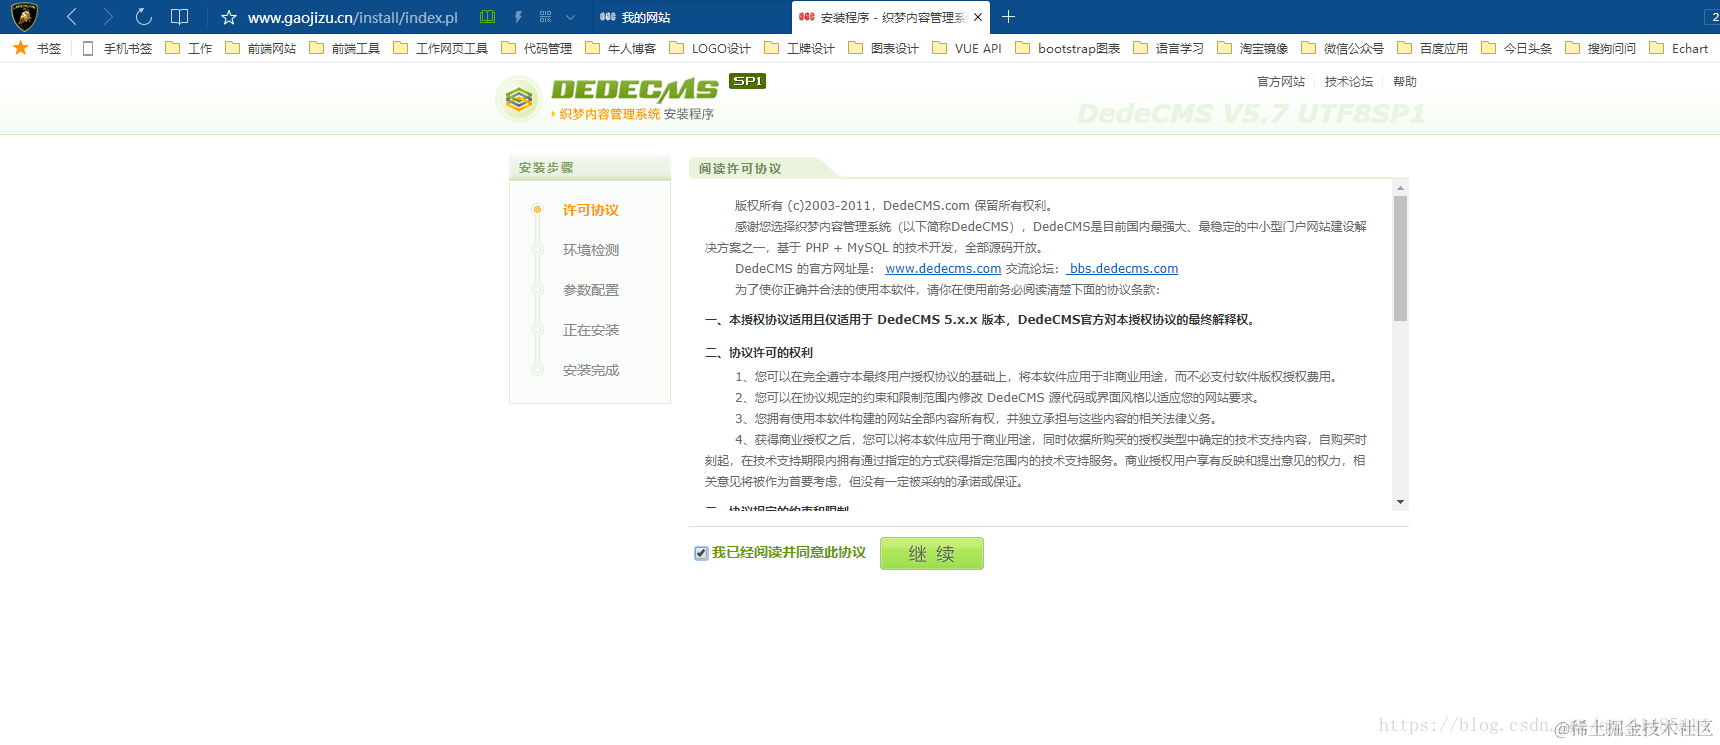This screenshot has width=1720, height=745.
Task: Click the green SP1 badge
Action: click(x=747, y=81)
